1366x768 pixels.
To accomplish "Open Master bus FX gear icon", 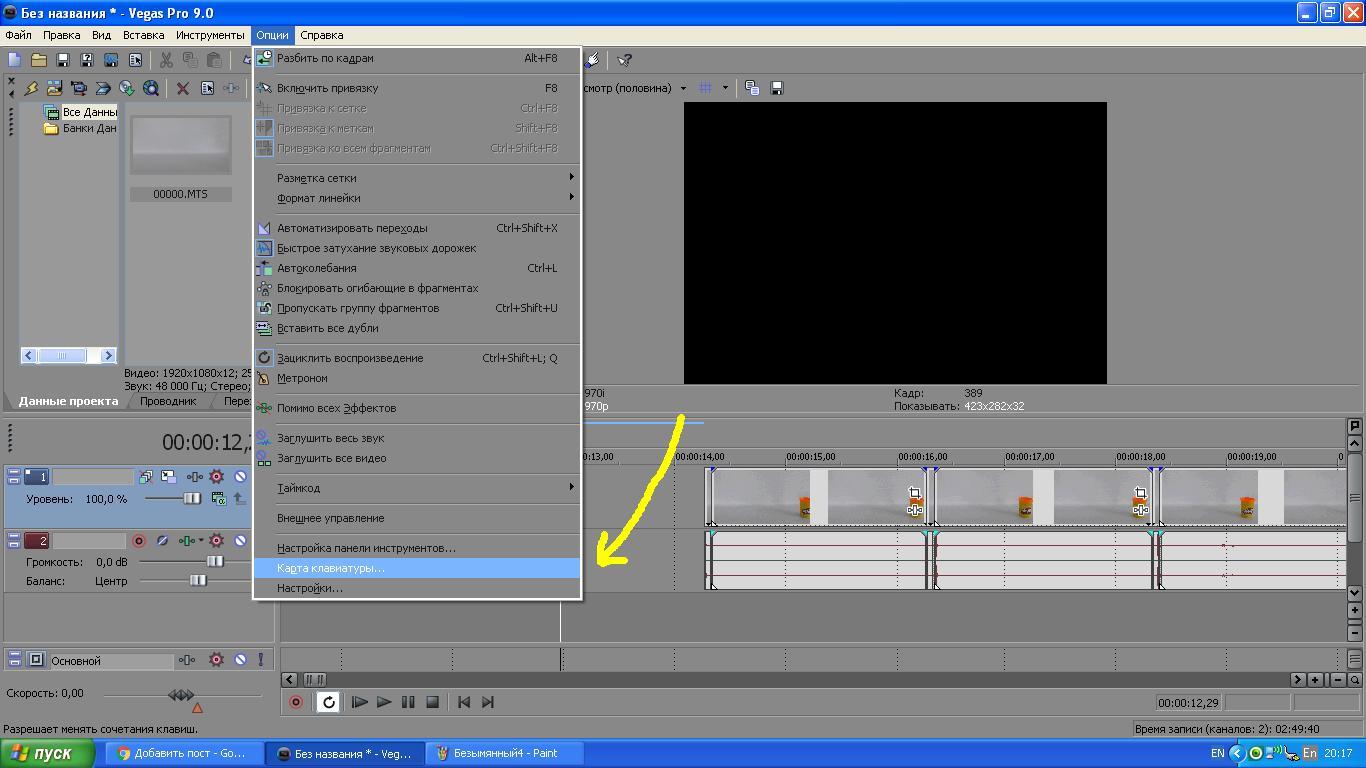I will click(216, 660).
